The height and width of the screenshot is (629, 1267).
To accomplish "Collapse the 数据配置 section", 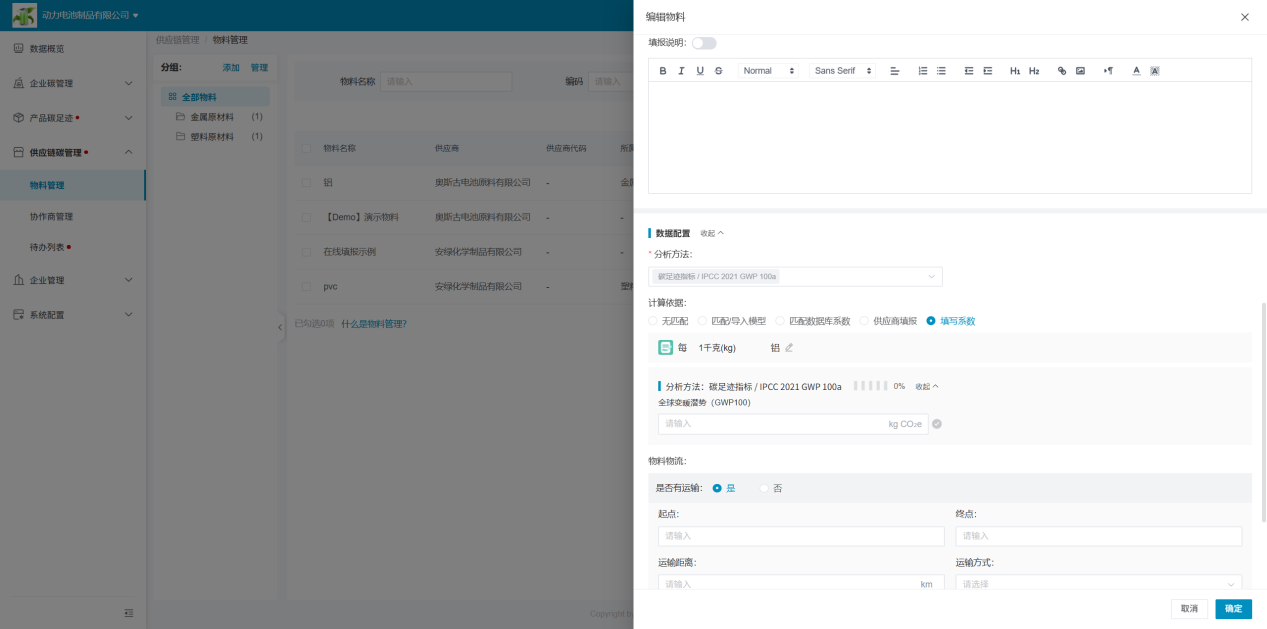I will tap(712, 233).
